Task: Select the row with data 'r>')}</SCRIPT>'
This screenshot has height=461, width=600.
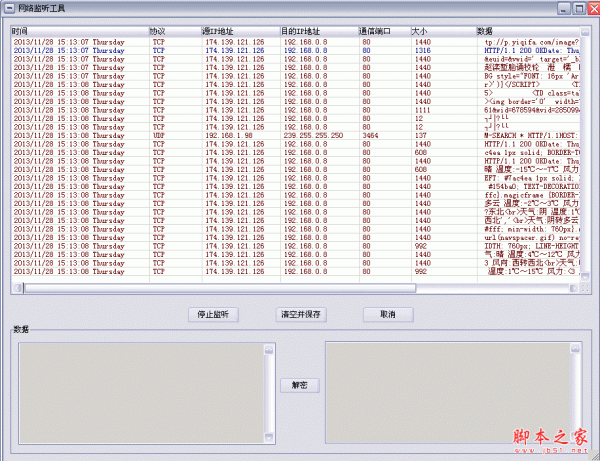Action: (296, 85)
